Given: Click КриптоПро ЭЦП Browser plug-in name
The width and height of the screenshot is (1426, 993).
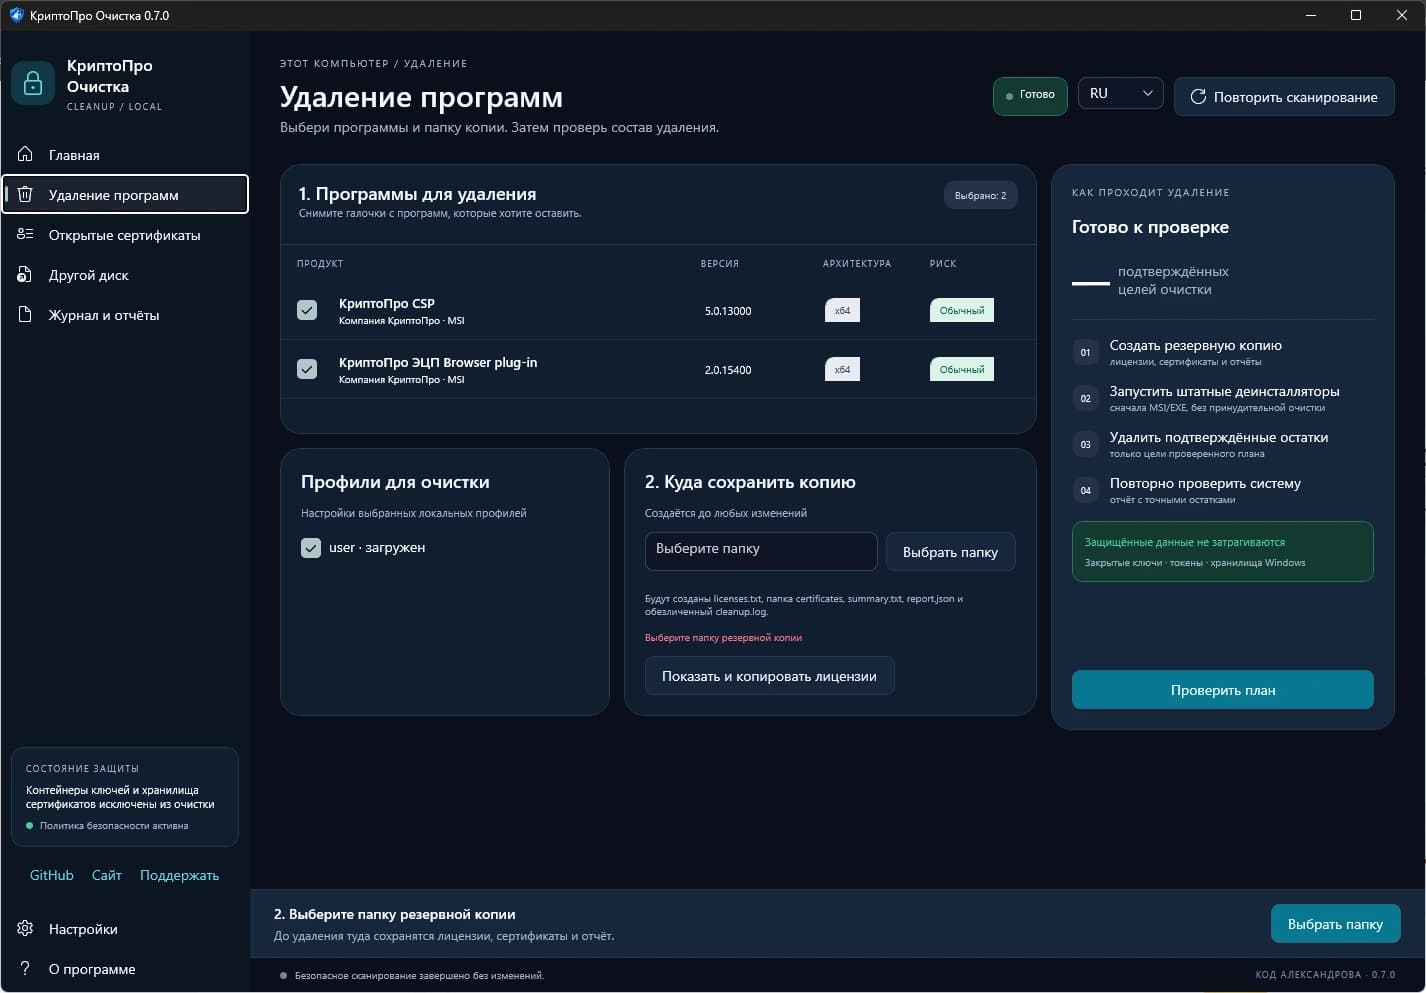Looking at the screenshot, I should point(438,362).
